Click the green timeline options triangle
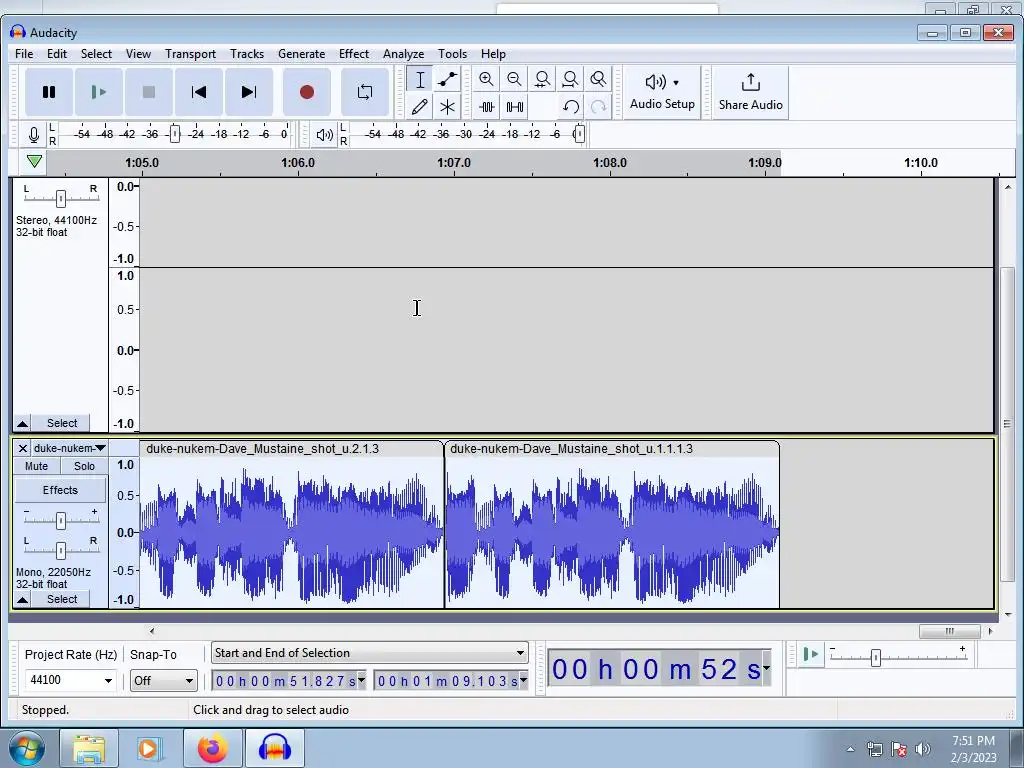1024x768 pixels. (x=35, y=161)
